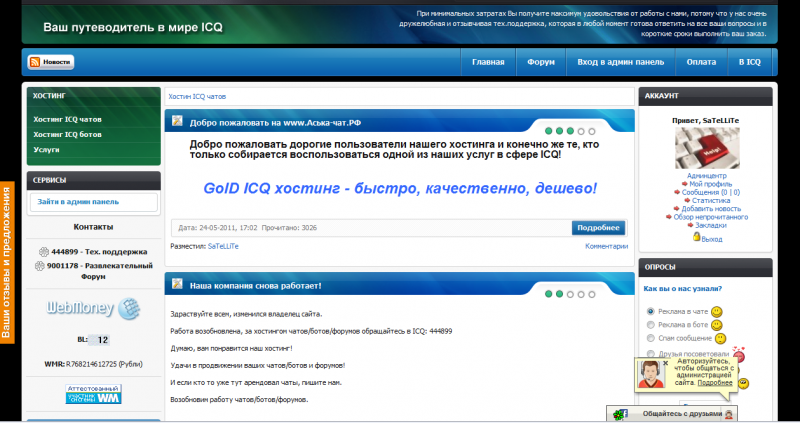Image resolution: width=800 pixels, height=423 pixels.
Task: Open Оплата in the top navigation
Action: pyautogui.click(x=701, y=62)
